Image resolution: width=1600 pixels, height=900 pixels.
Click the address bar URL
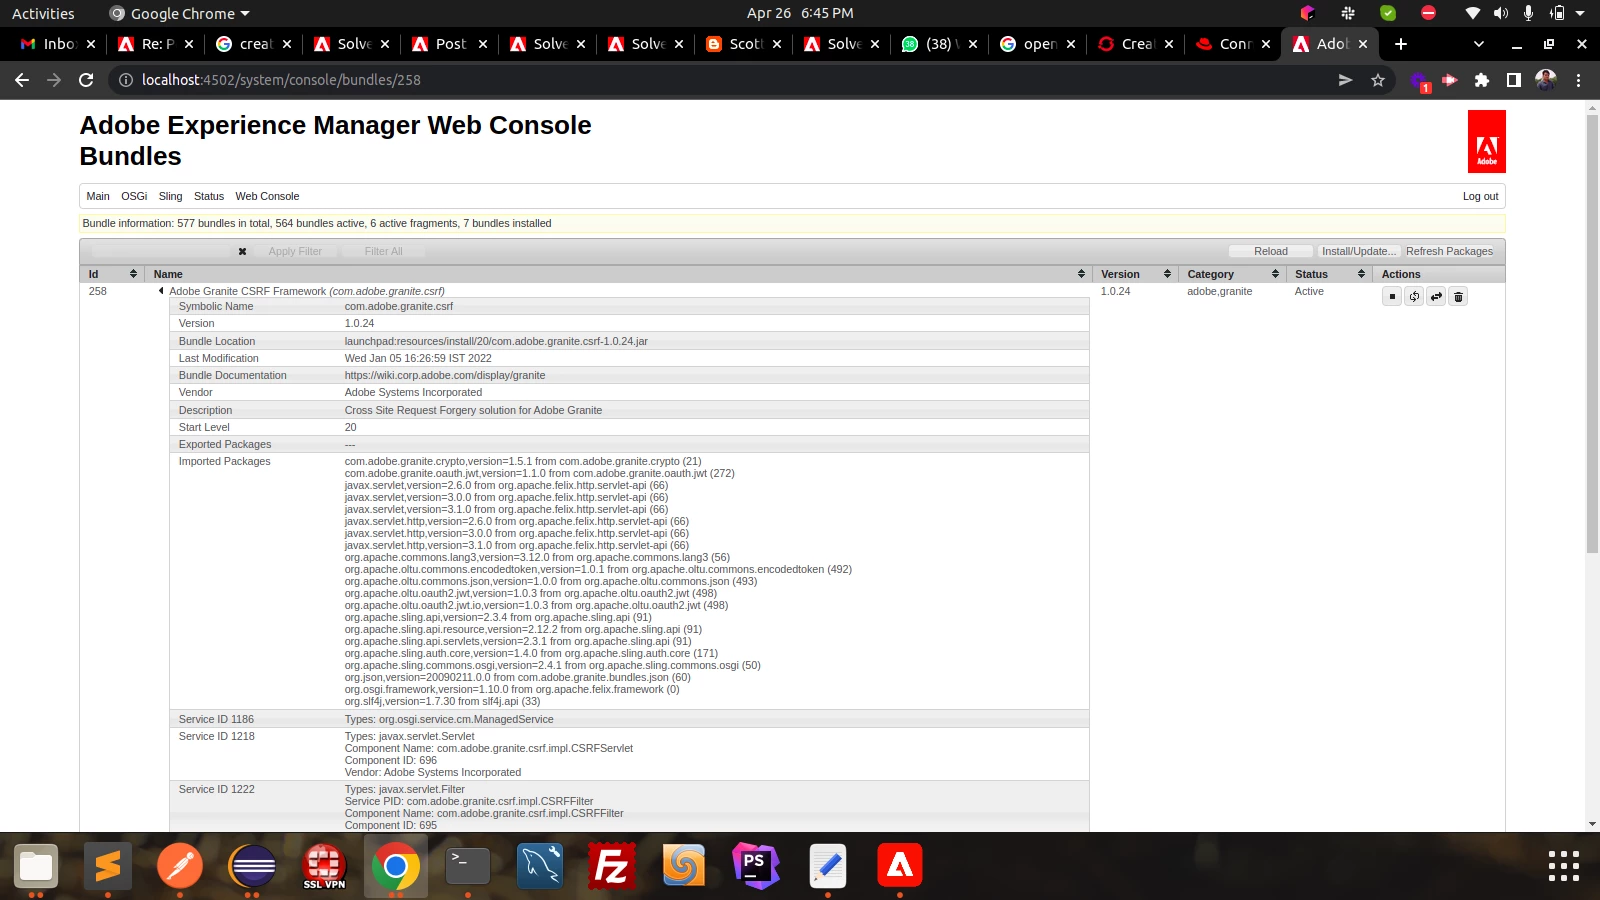[x=281, y=80]
